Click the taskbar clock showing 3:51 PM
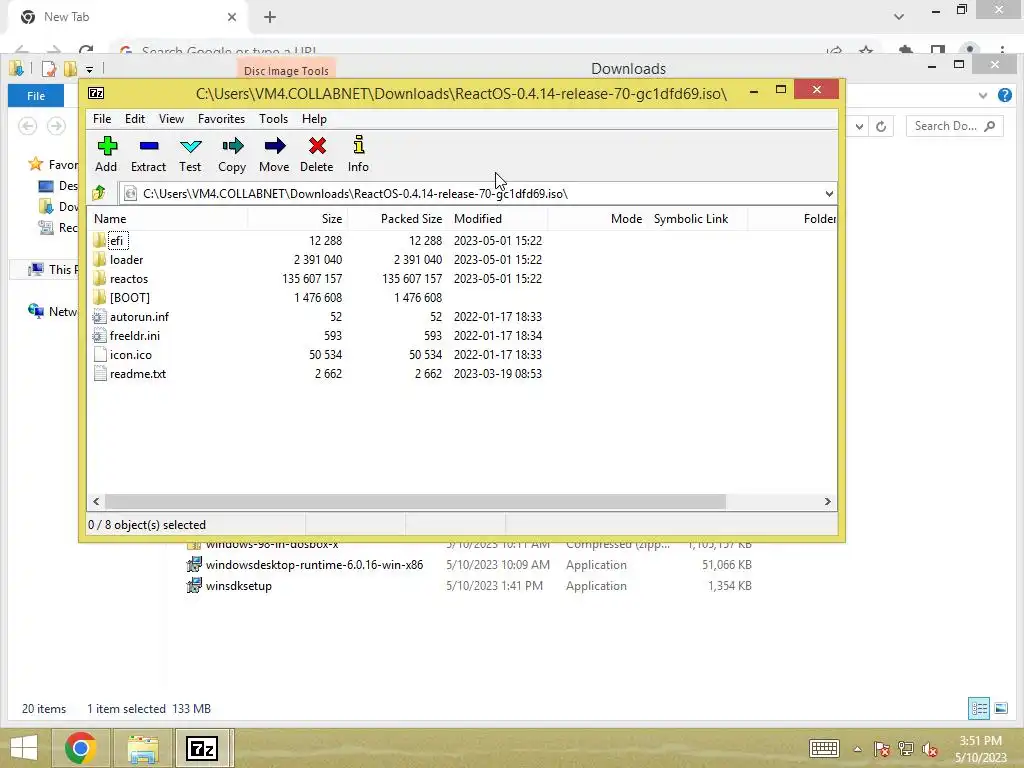Viewport: 1024px width, 768px height. point(980,748)
